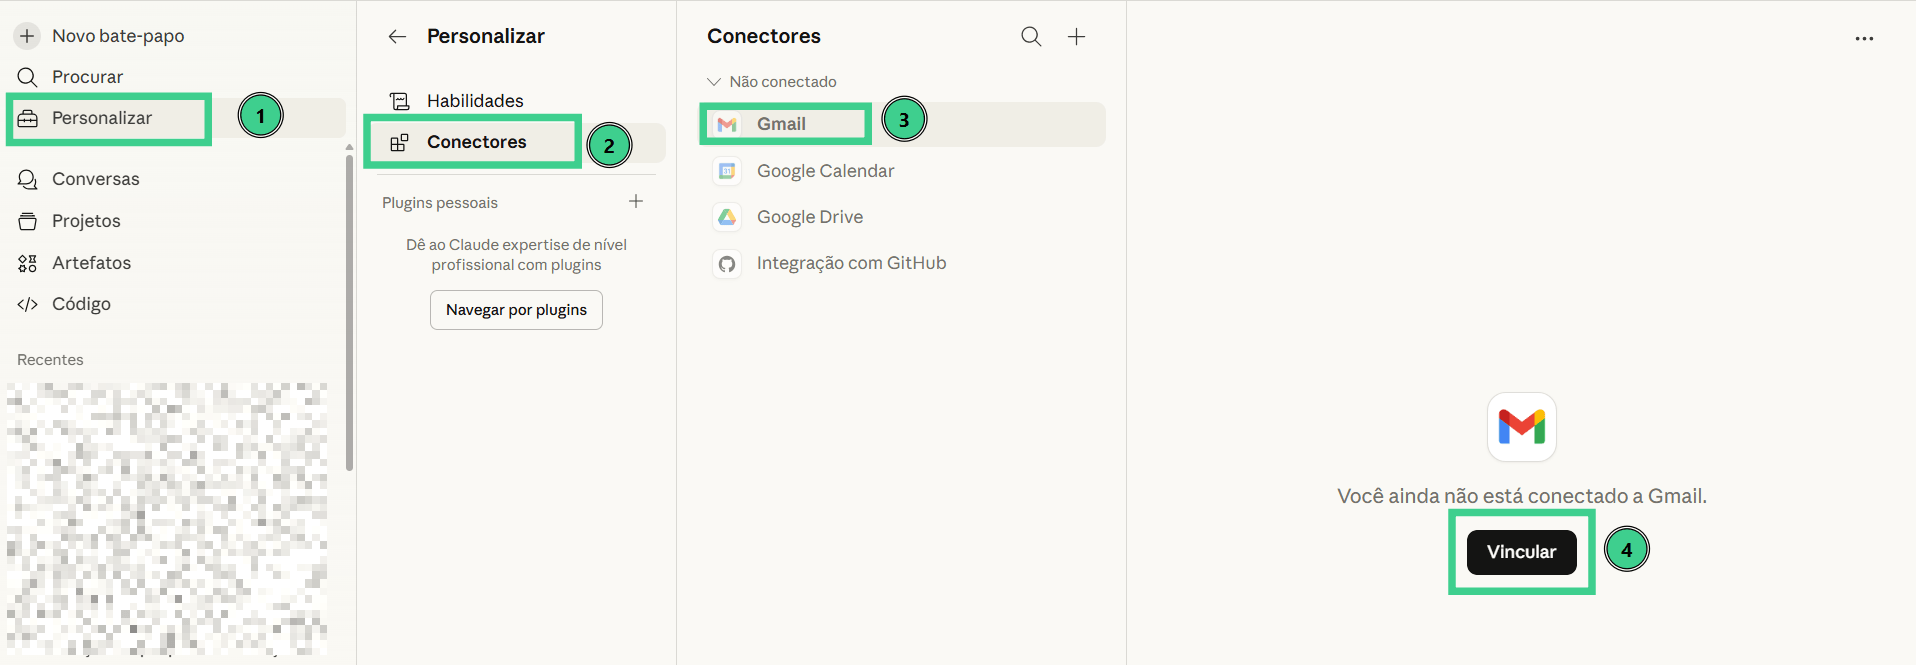Click the GitHub octocat icon

coord(727,264)
